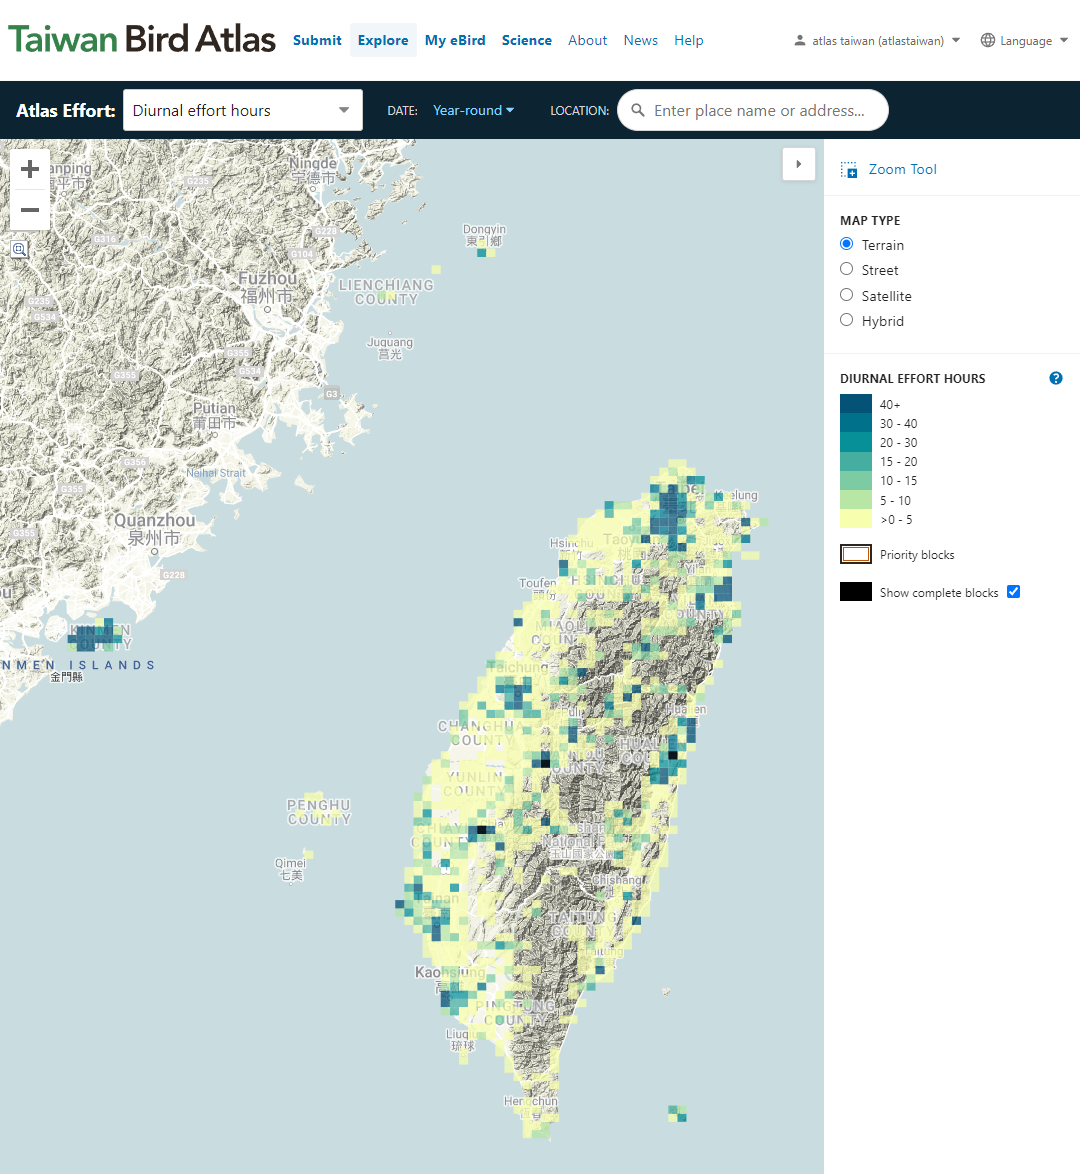The width and height of the screenshot is (1080, 1174).
Task: Open the Diurnal effort hours dropdown
Action: pos(242,110)
